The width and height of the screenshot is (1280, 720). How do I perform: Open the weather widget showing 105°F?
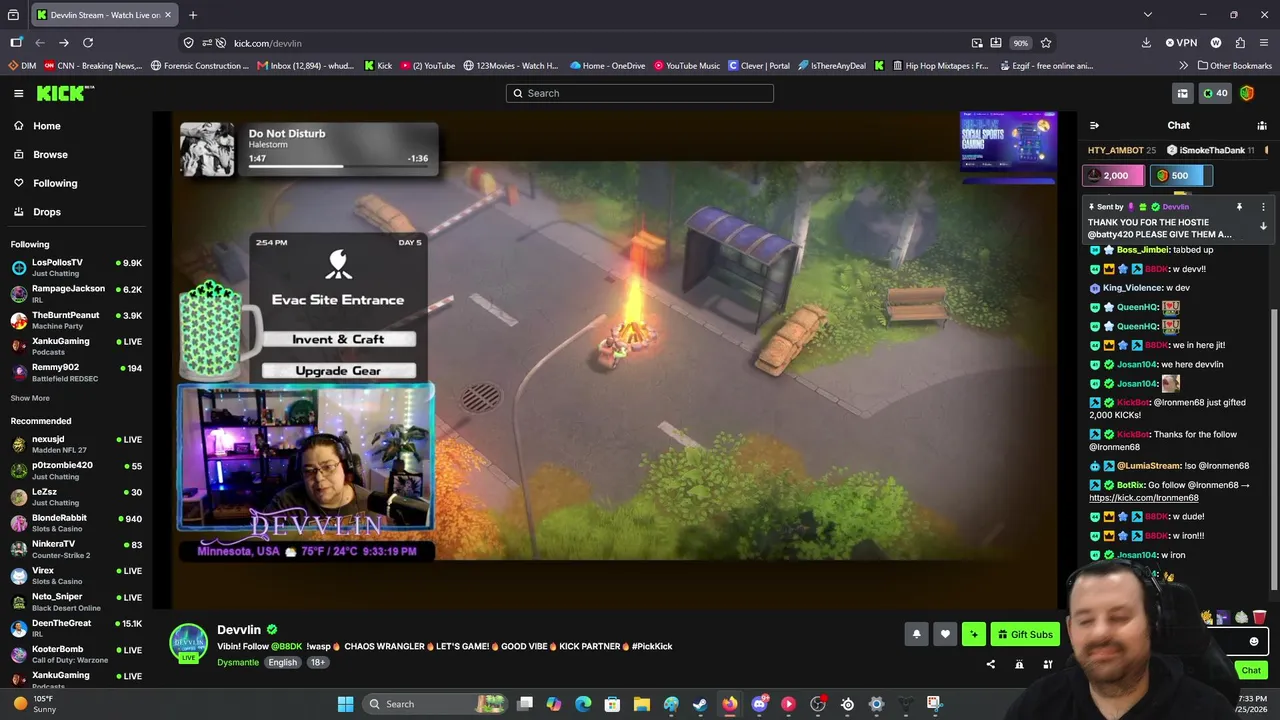tap(34, 704)
